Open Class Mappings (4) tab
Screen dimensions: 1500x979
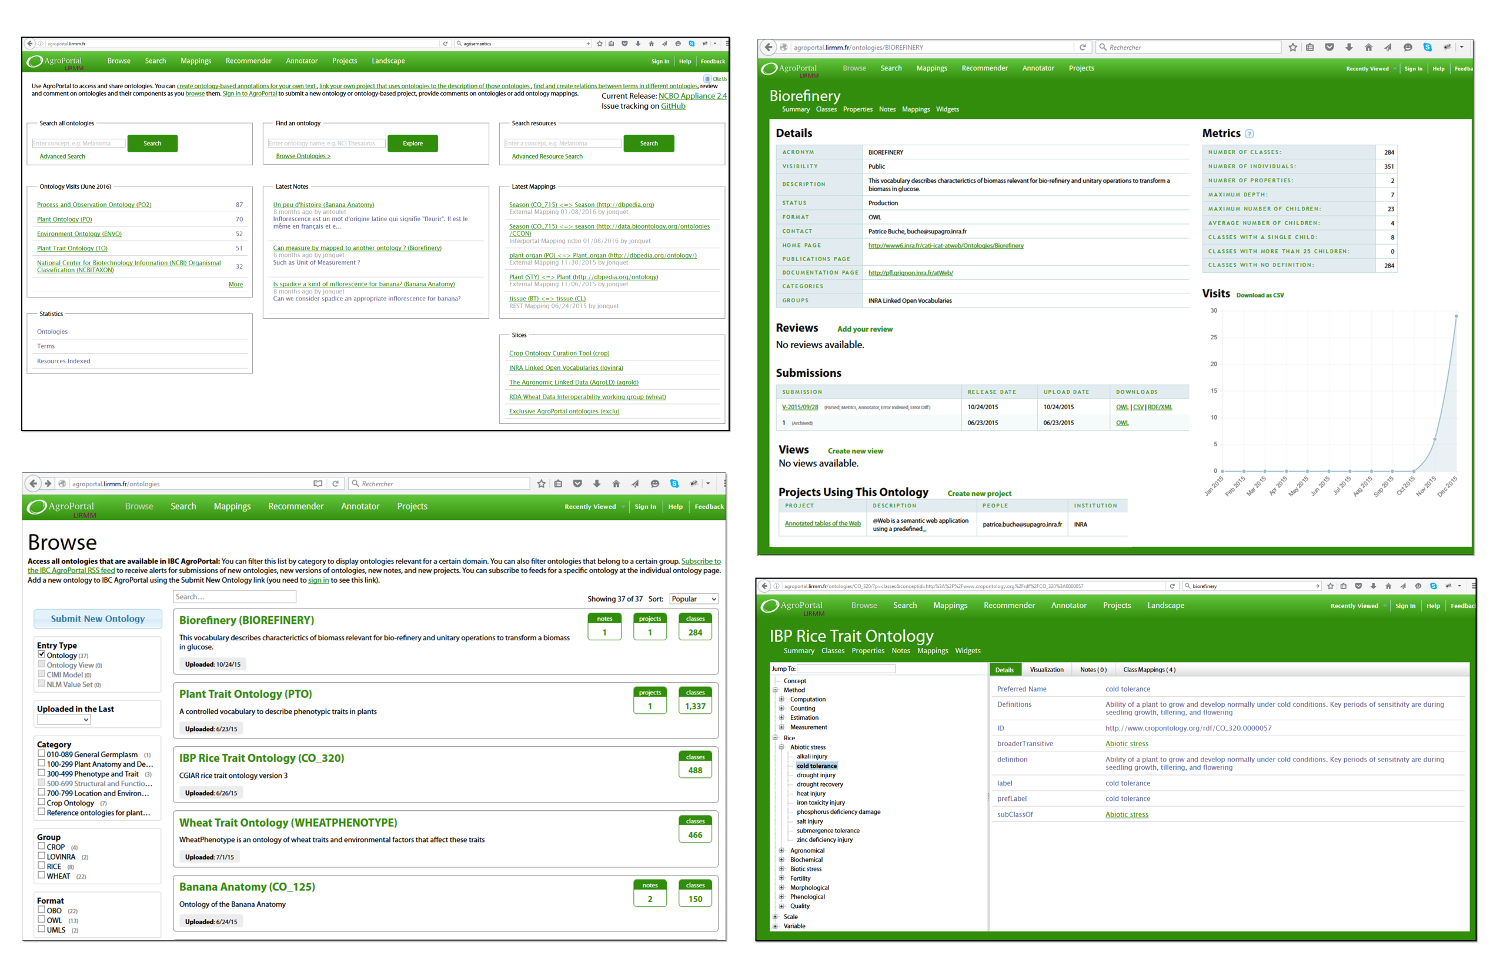pos(1149,670)
